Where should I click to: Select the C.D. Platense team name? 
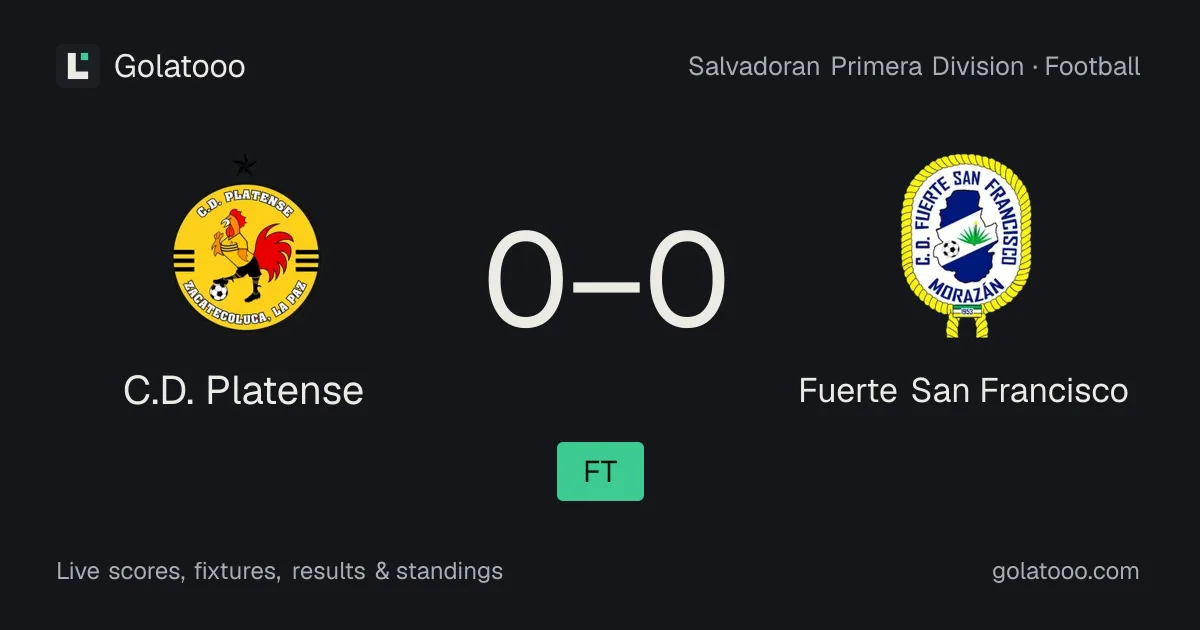pos(244,390)
